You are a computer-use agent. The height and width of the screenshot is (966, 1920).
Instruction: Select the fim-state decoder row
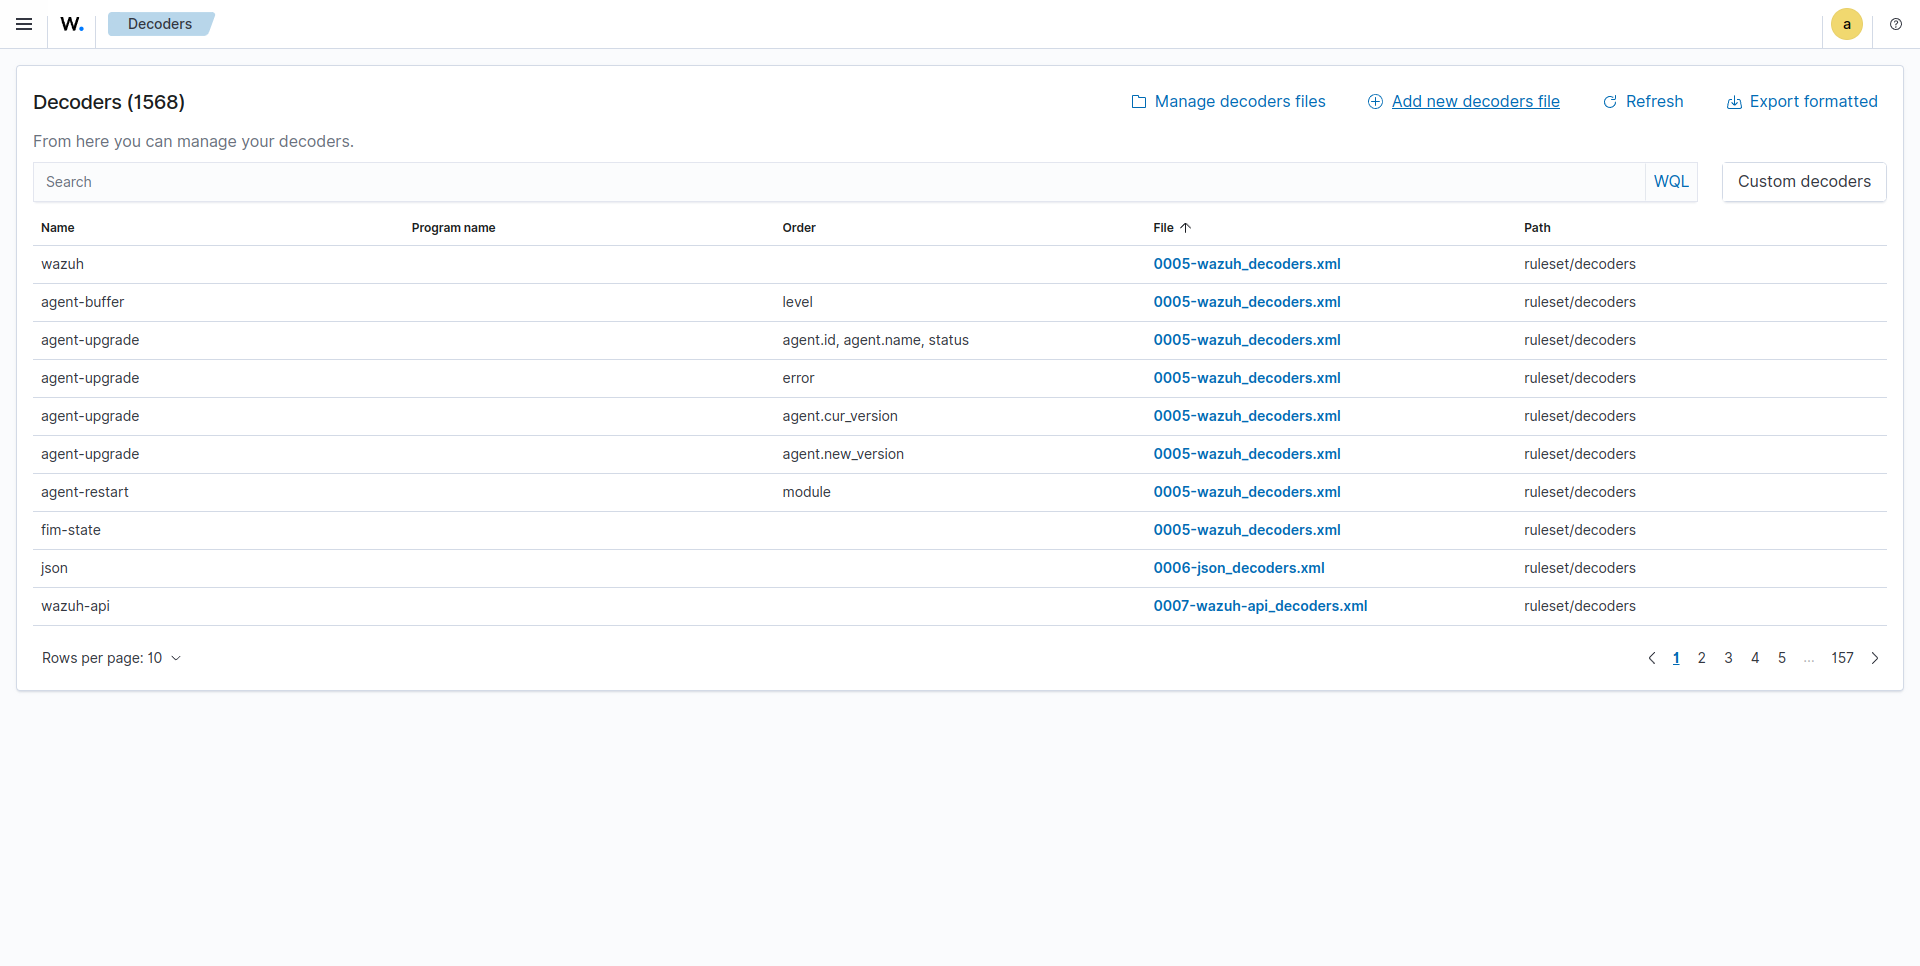click(x=960, y=530)
